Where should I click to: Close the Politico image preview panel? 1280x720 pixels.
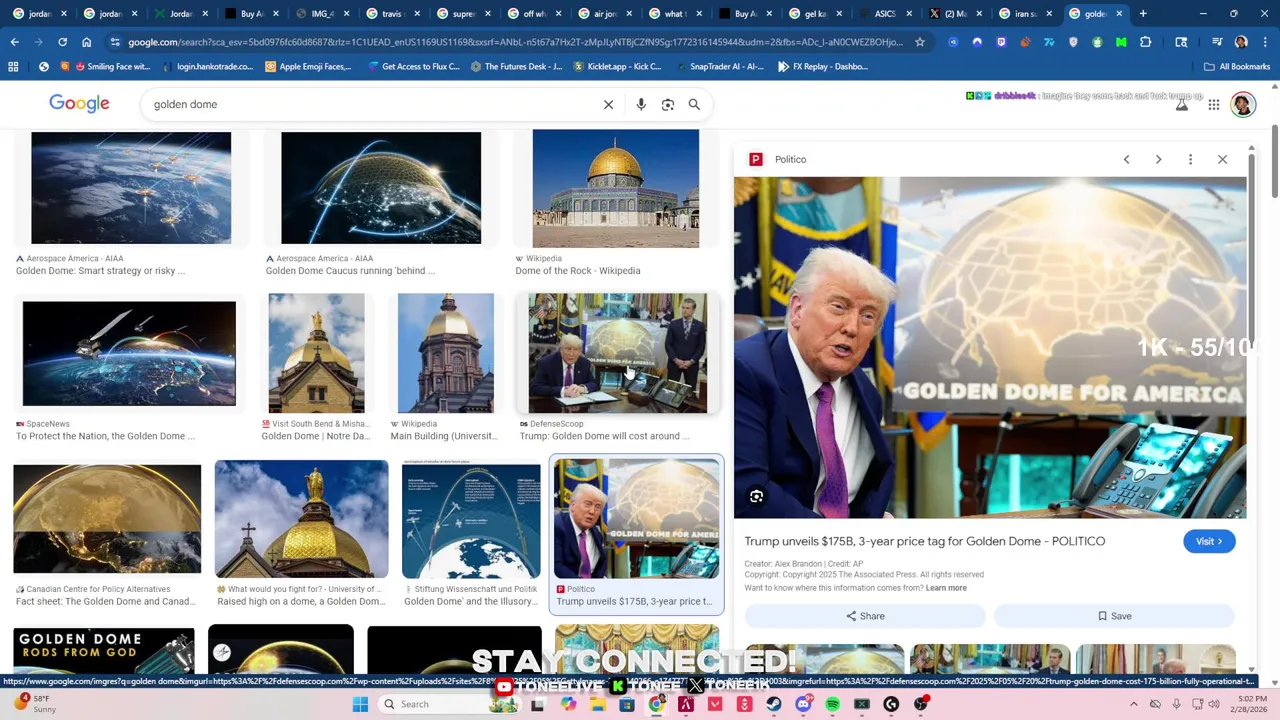tap(1222, 159)
